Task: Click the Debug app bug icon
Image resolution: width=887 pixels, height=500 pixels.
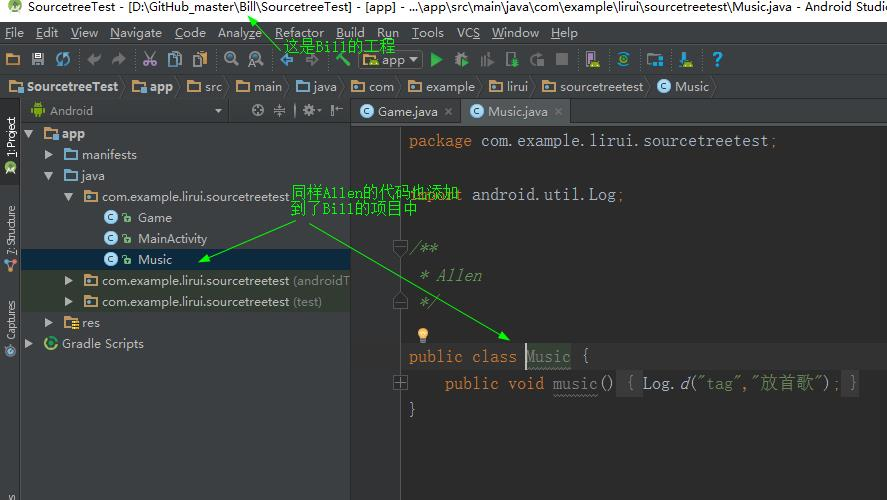Action: (x=462, y=59)
